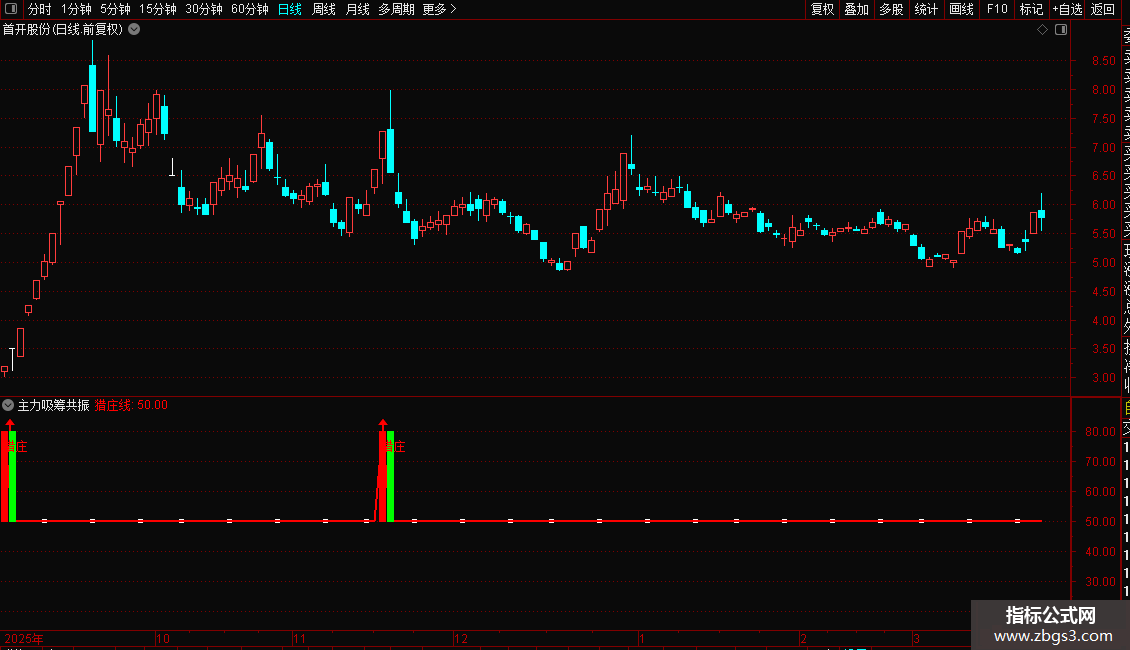Select the 日线 daily chart tab
This screenshot has height=650, width=1130.
[290, 9]
